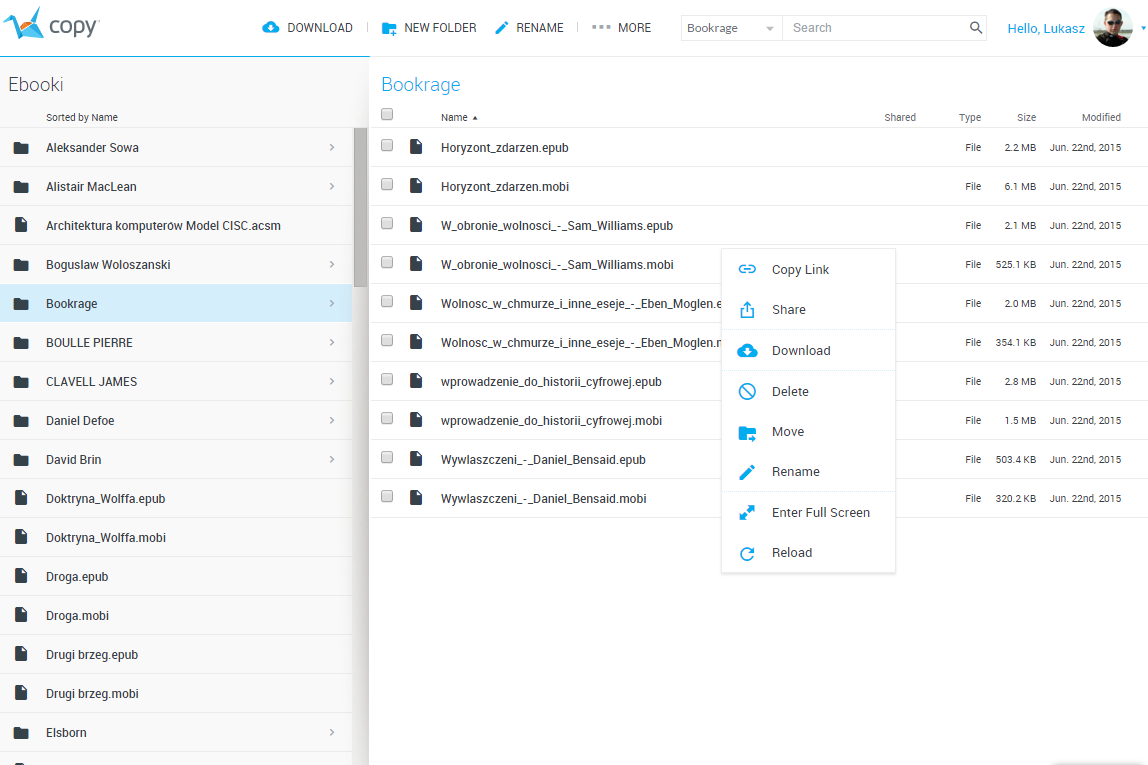Select checkbox for Wywlaszczeni_-_Daniel_Bensaid.mobi
This screenshot has width=1148, height=765.
[x=387, y=497]
